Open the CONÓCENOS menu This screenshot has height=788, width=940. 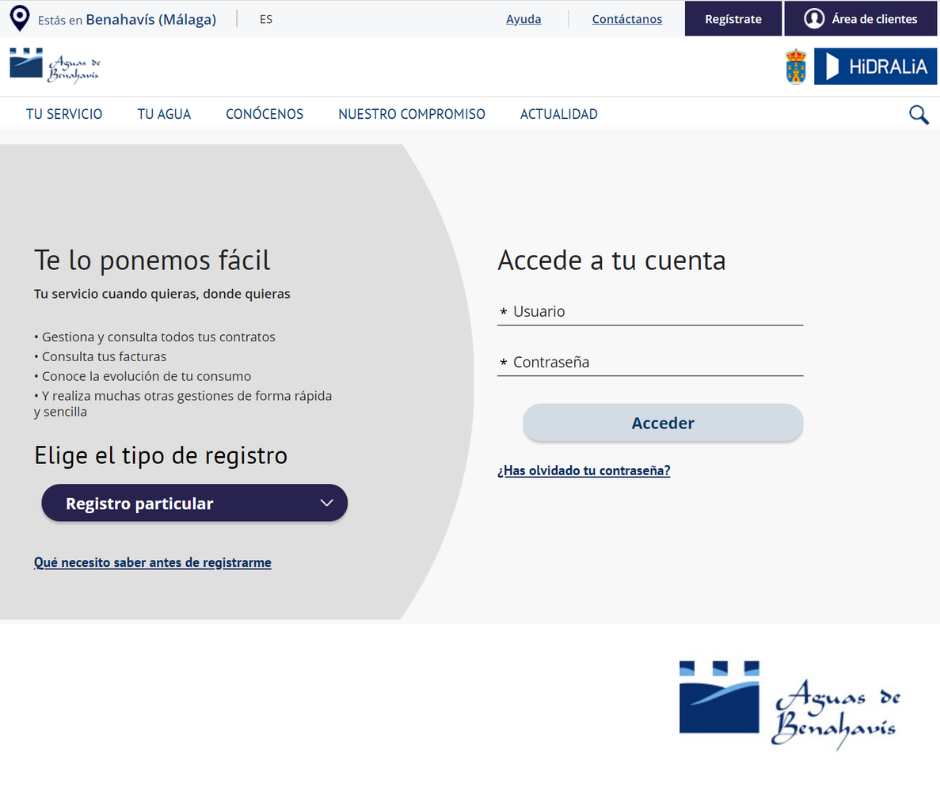264,114
